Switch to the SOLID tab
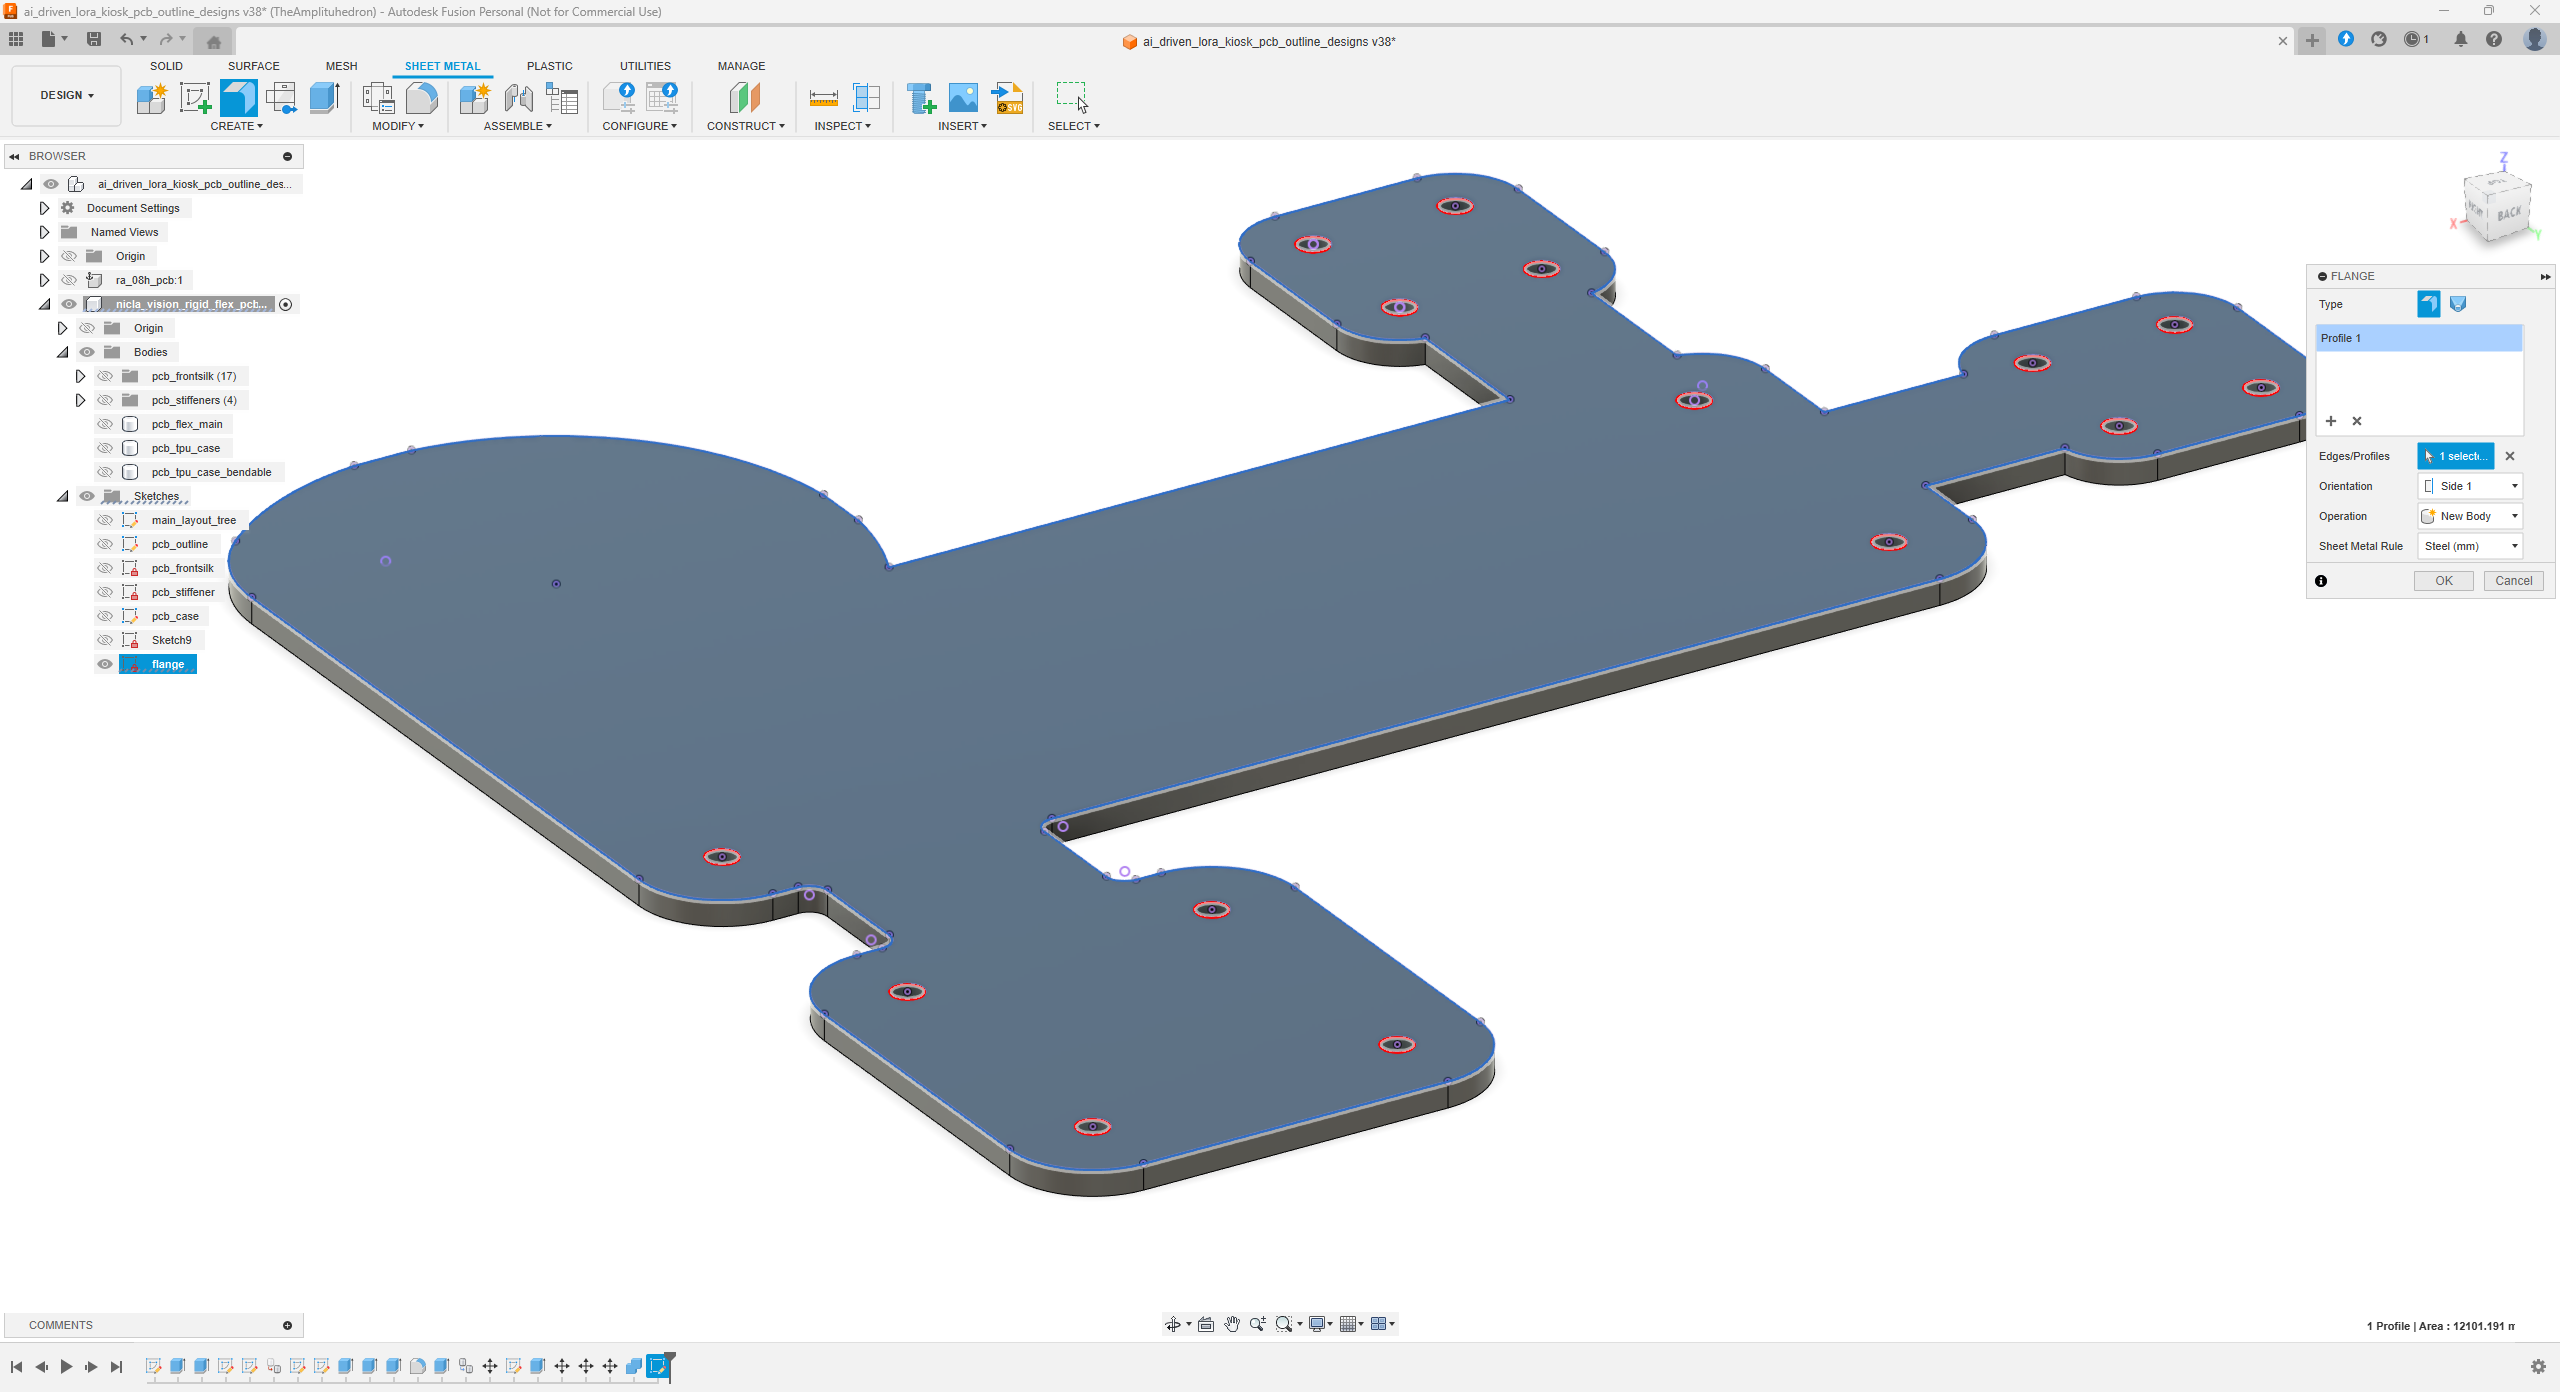This screenshot has height=1392, width=2560. pyautogui.click(x=166, y=66)
